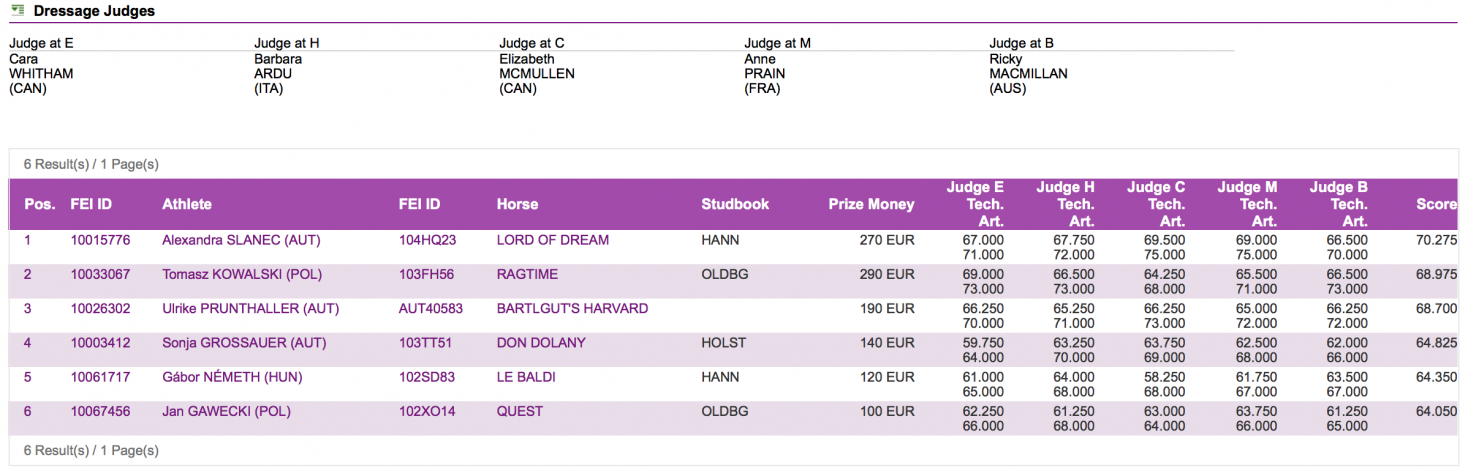Viewport: 1468px width, 471px height.
Task: Open the QUEST horse link
Action: point(520,411)
